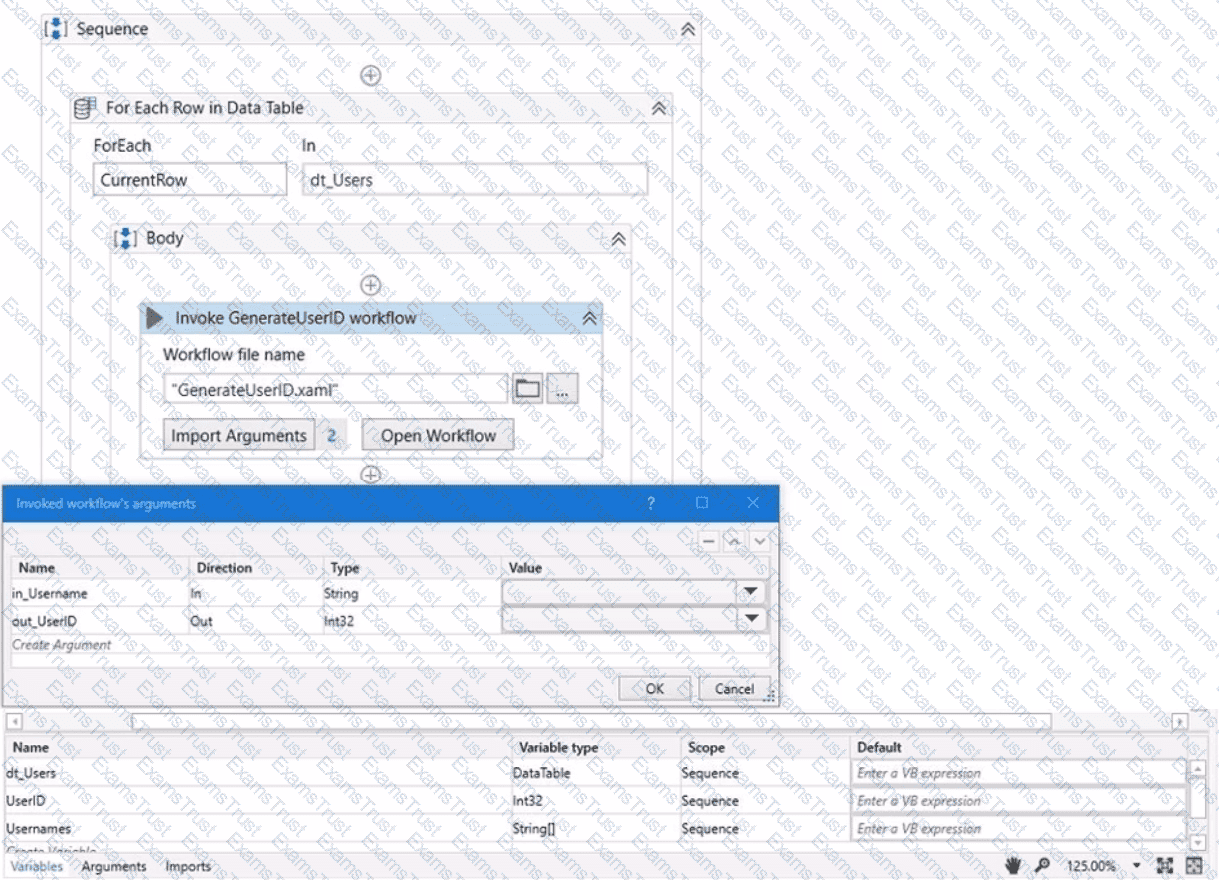This screenshot has width=1219, height=880.
Task: Click the Import Arguments button
Action: 239,436
